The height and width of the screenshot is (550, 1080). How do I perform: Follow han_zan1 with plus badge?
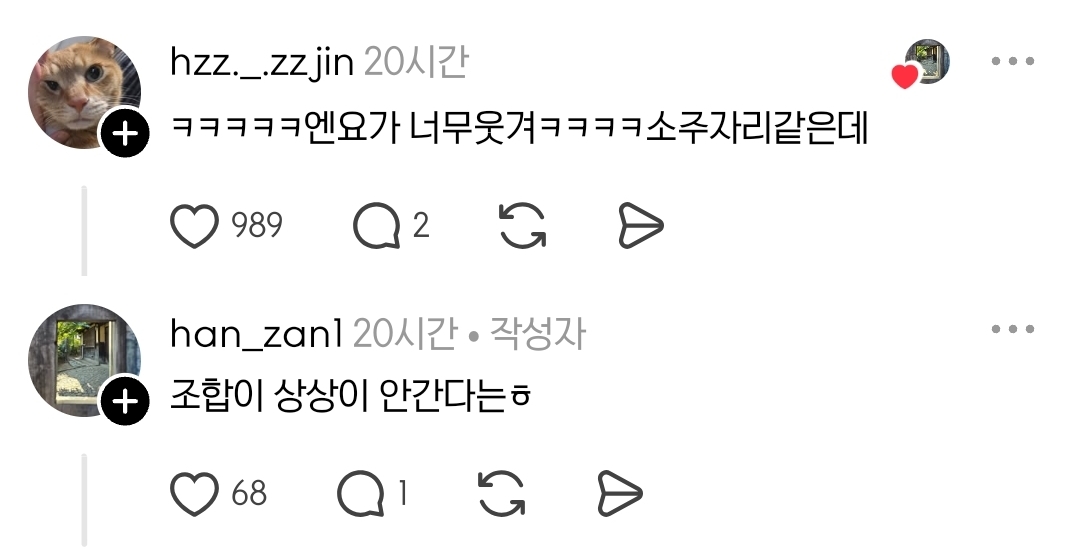[x=125, y=401]
